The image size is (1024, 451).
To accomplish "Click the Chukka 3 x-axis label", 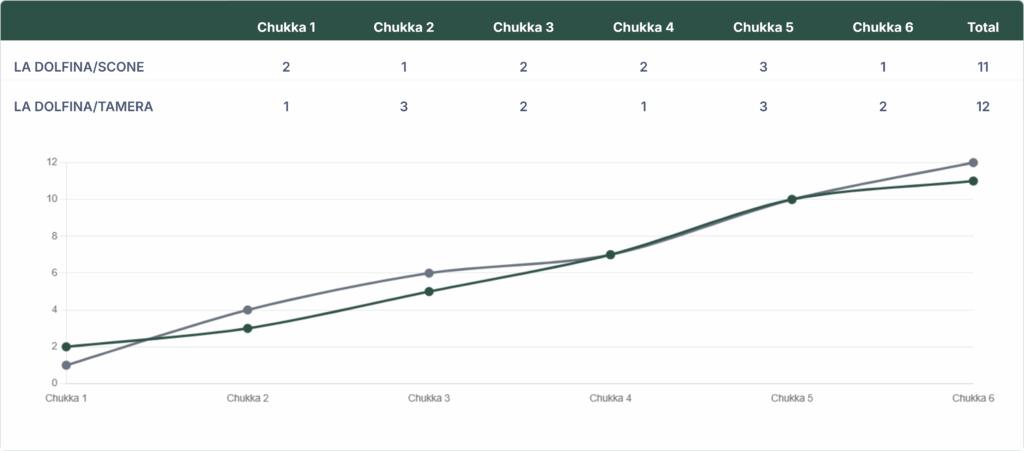I will coord(429,398).
